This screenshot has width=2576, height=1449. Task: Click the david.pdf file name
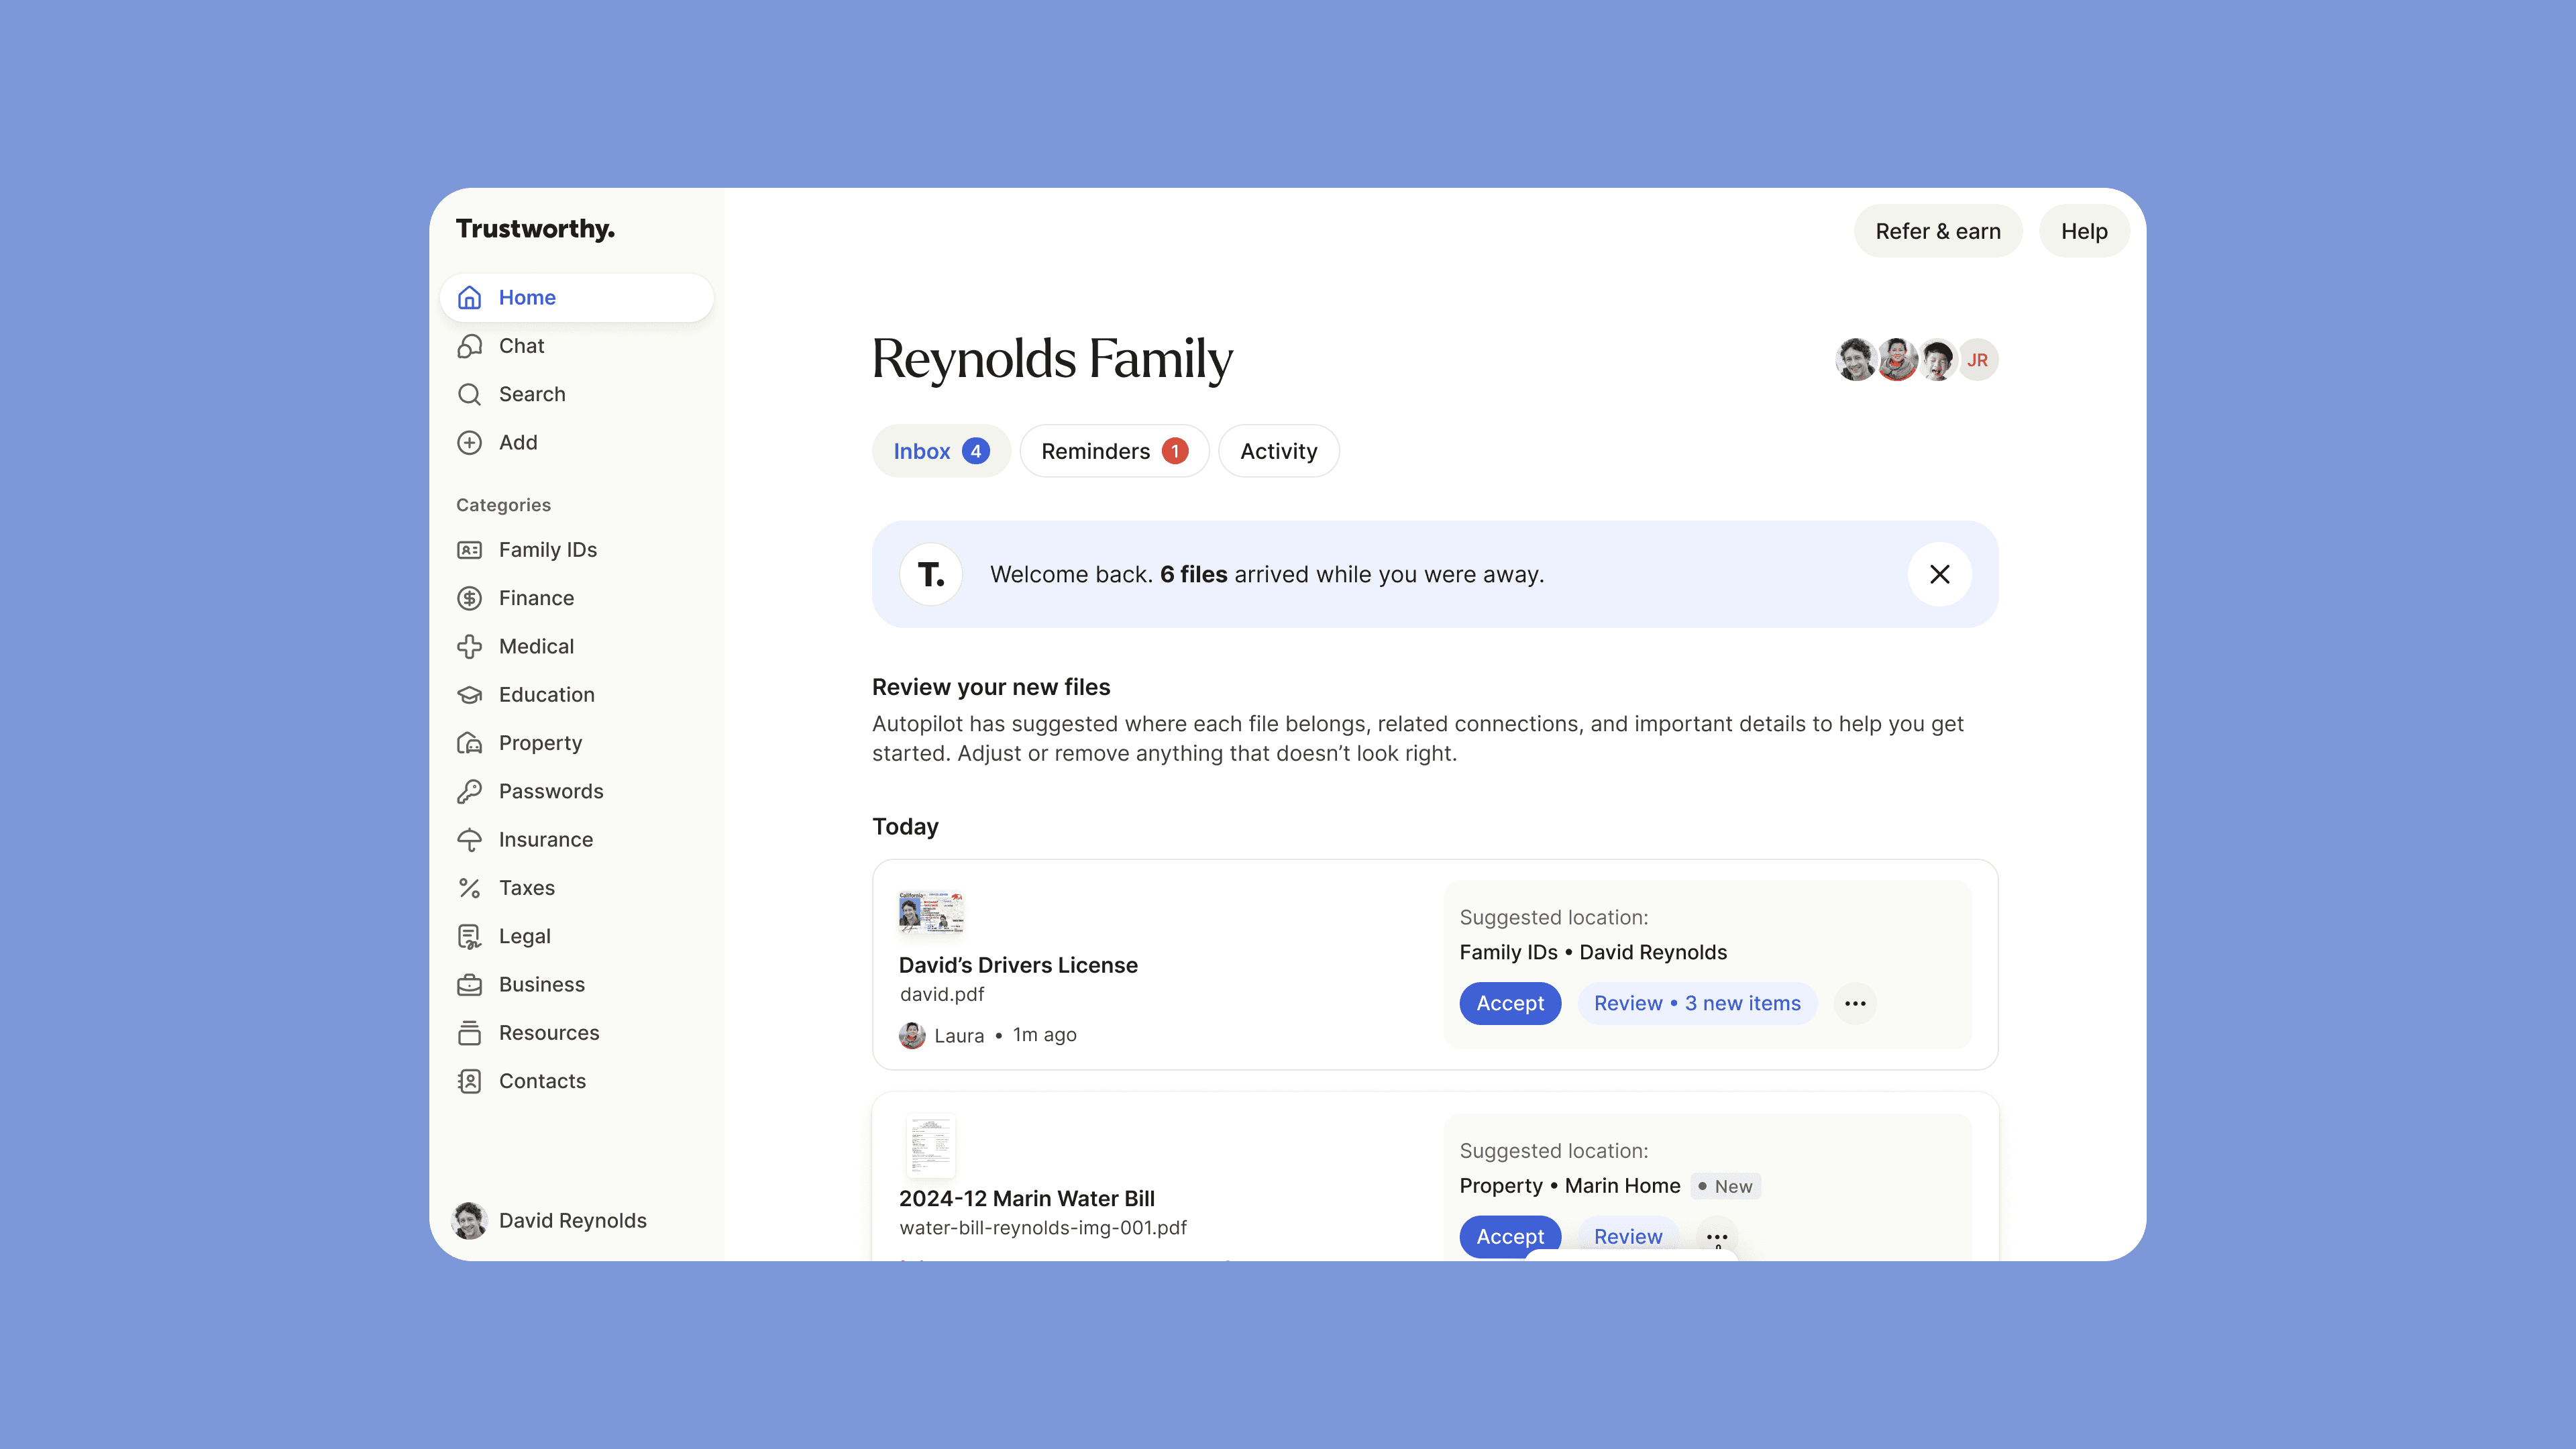tap(941, 995)
